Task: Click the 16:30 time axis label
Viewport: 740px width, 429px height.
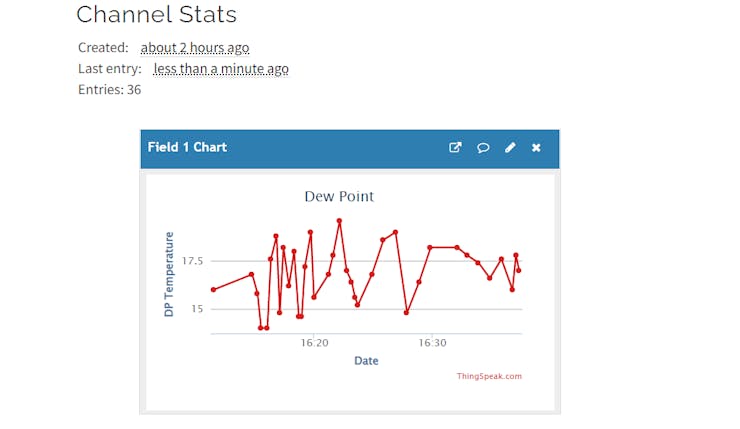Action: tap(431, 342)
